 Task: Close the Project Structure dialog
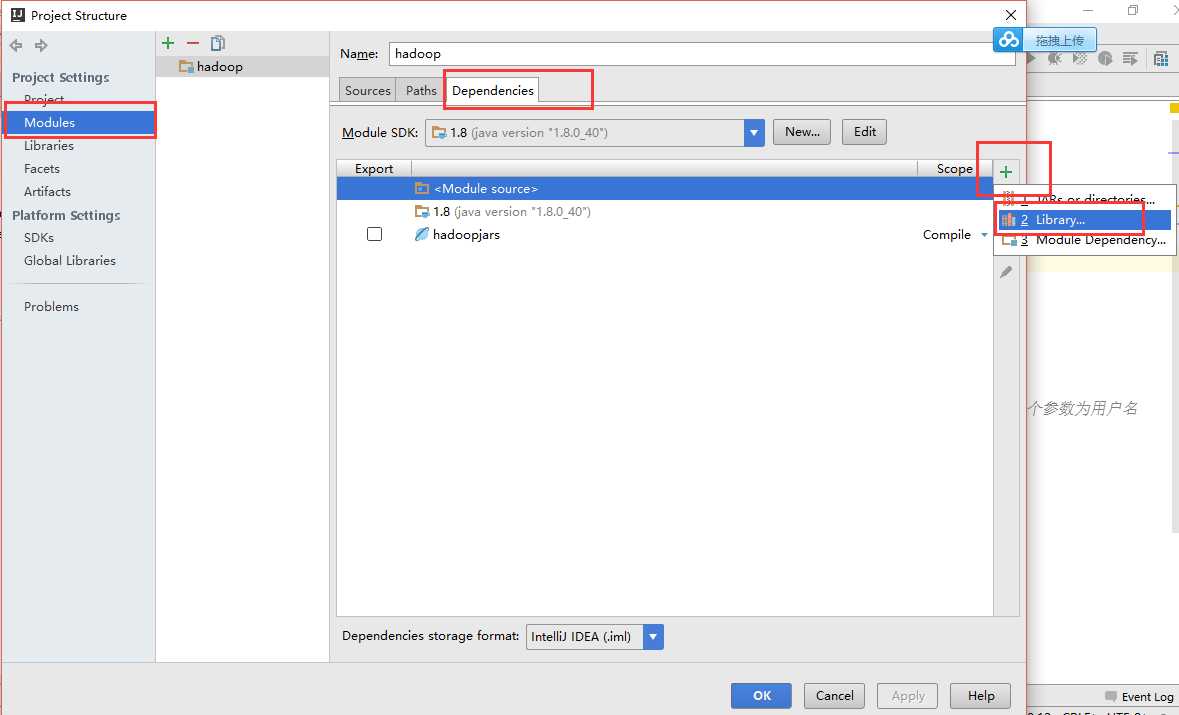[1011, 15]
